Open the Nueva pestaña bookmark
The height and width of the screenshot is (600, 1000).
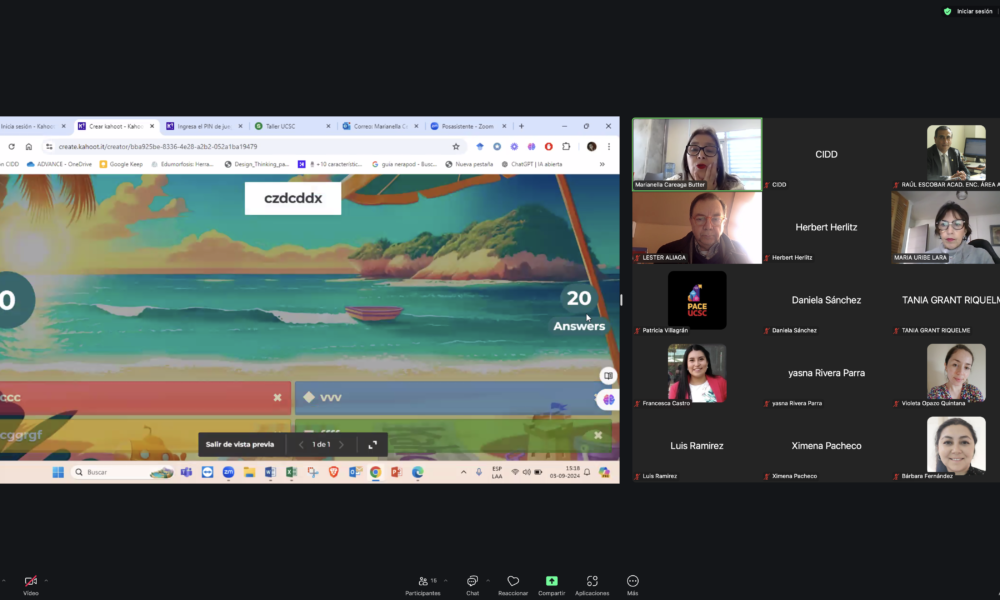(x=469, y=165)
